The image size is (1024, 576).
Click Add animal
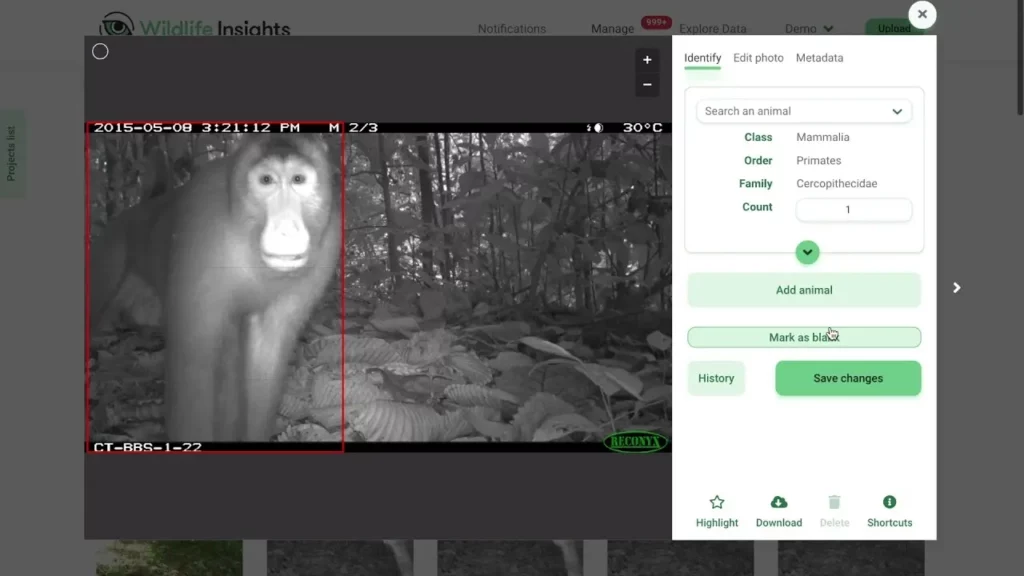803,290
